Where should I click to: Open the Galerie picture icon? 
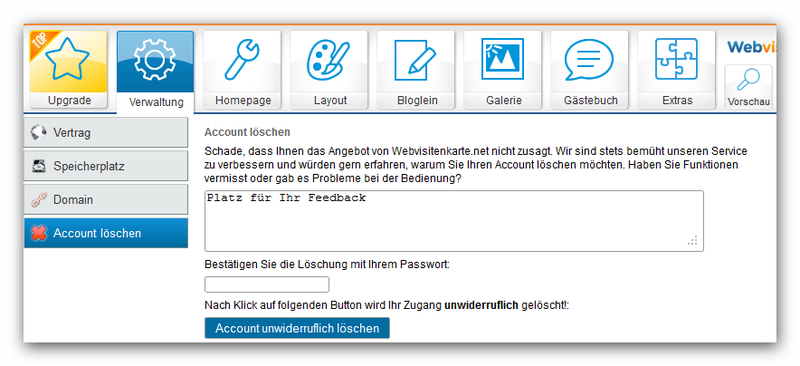tap(502, 59)
